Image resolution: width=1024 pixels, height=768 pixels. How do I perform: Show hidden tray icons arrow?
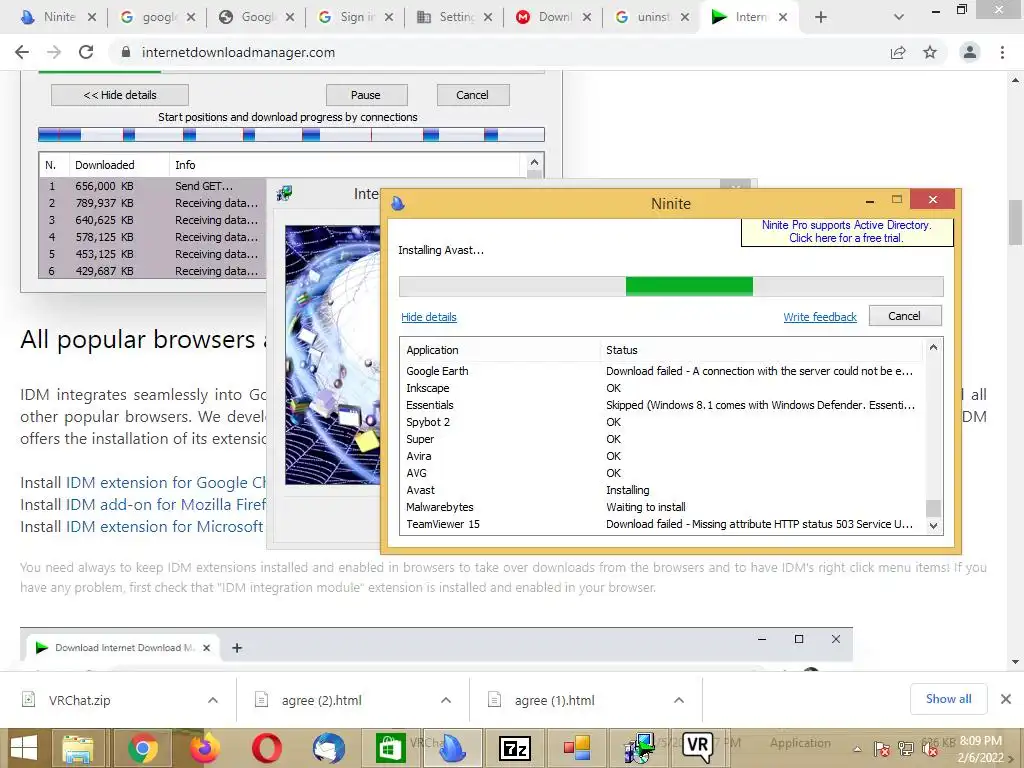pos(857,749)
